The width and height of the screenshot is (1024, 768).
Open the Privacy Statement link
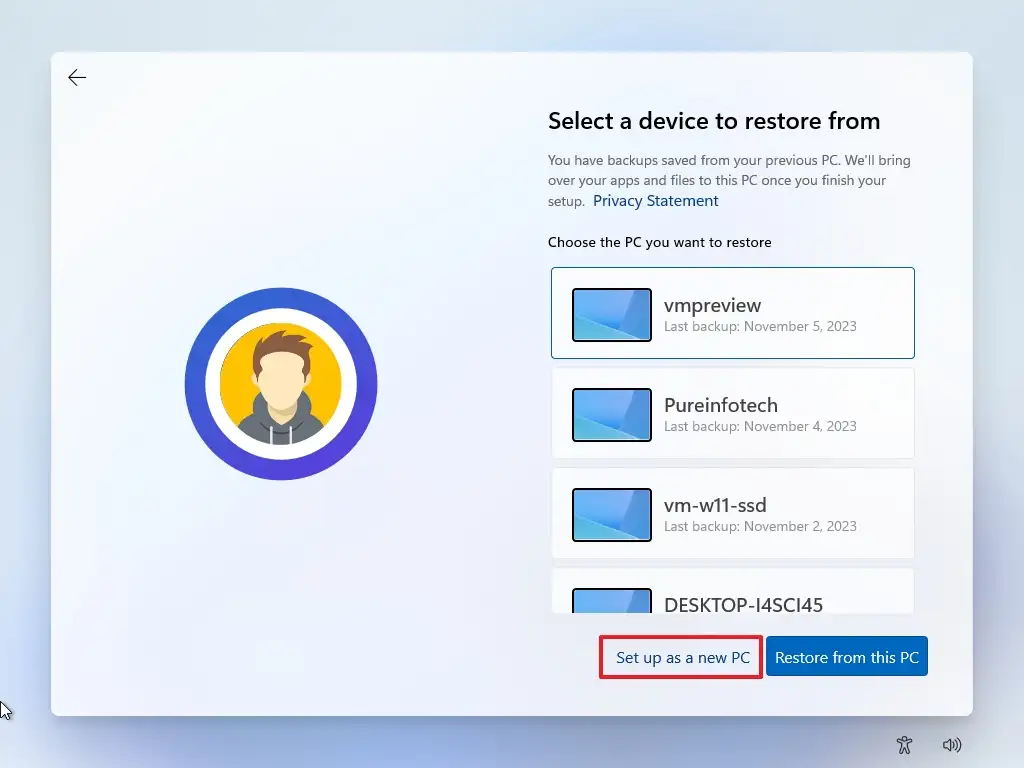click(655, 201)
